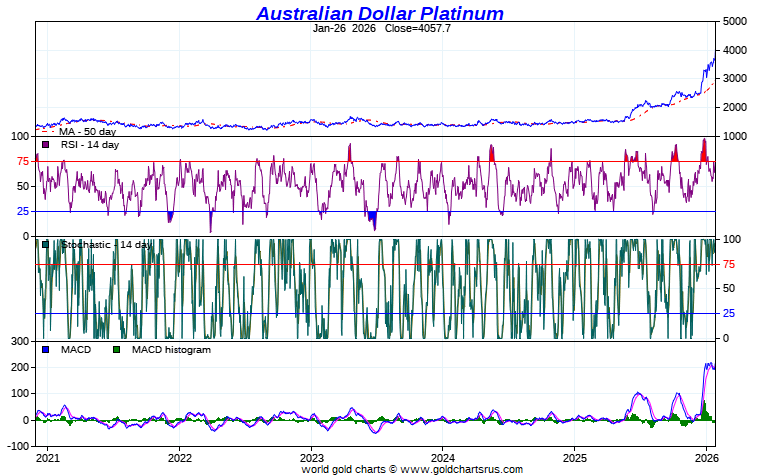Click the -100 MACD axis label
760x475 pixels.
tap(18, 446)
